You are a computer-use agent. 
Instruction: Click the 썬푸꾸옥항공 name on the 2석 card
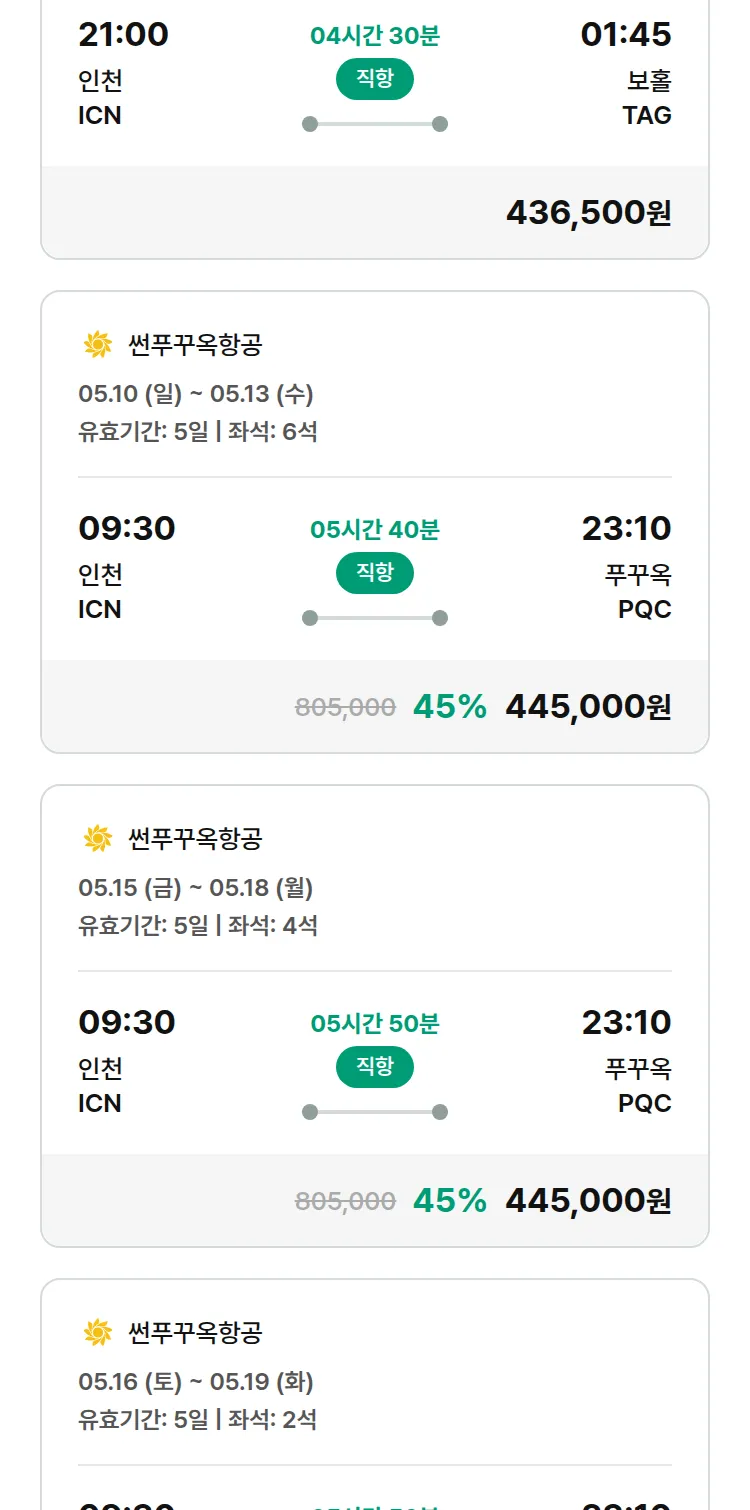coord(195,1332)
